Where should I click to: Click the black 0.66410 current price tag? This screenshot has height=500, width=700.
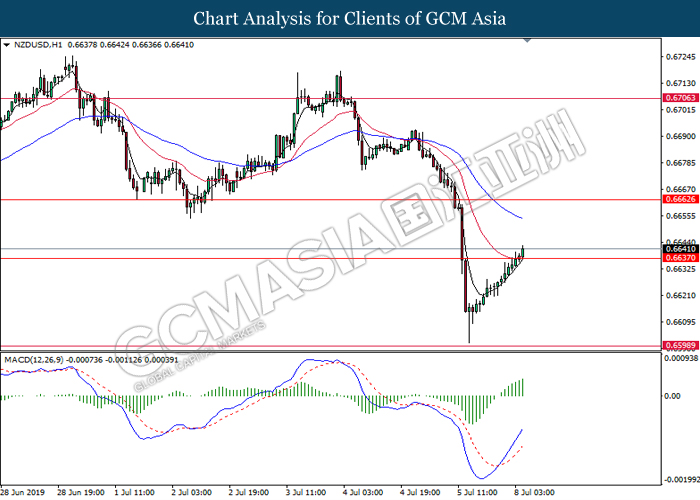[678, 249]
